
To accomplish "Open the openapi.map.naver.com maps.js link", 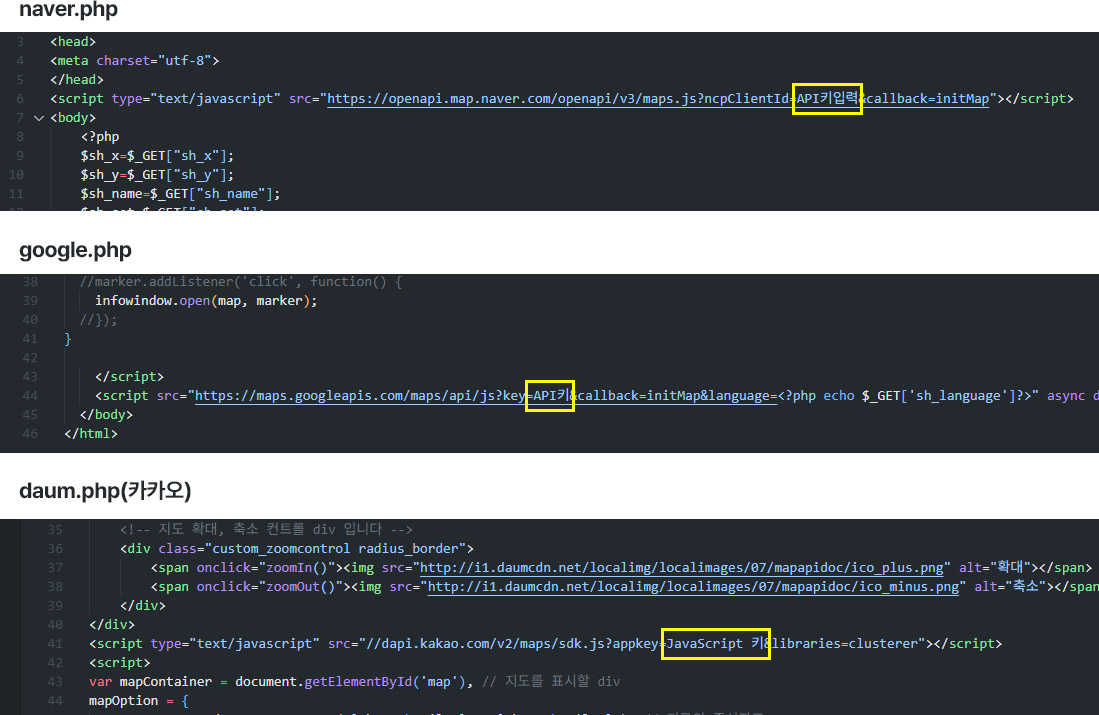I will pyautogui.click(x=658, y=99).
